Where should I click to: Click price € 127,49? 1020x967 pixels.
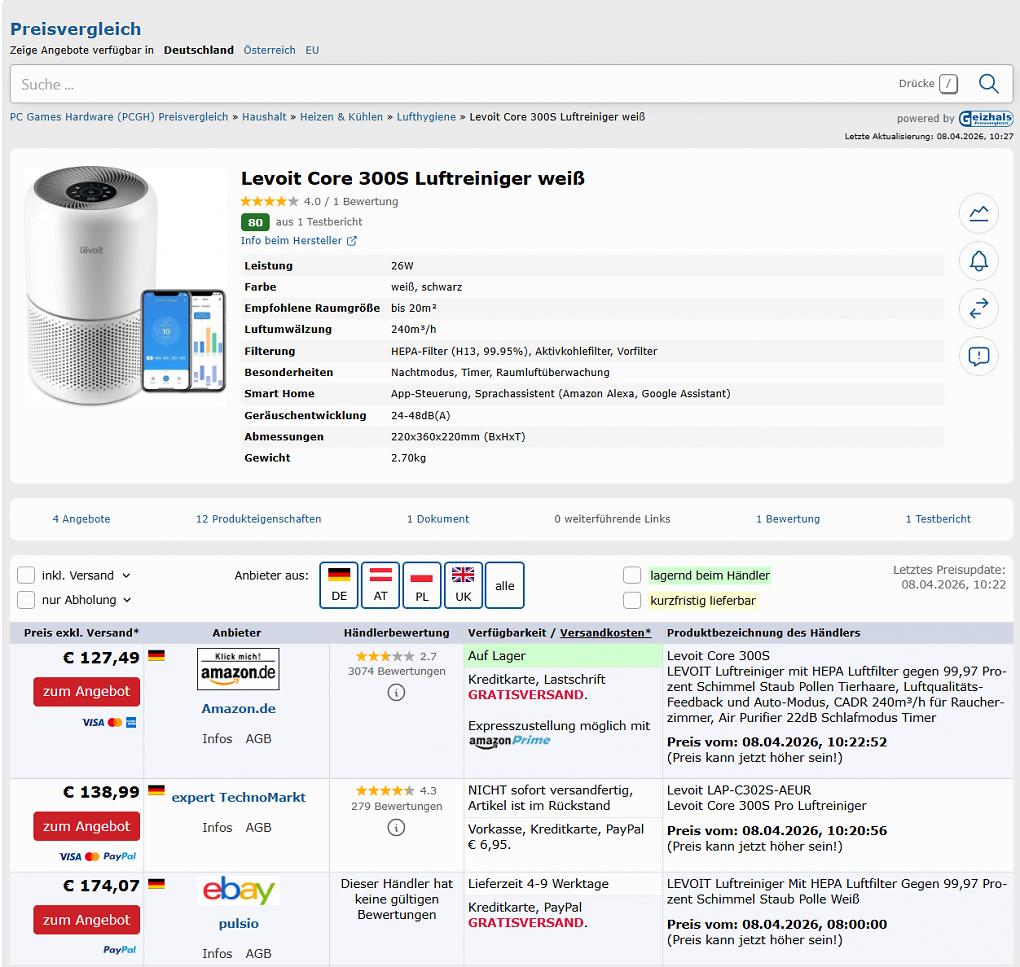[101, 658]
